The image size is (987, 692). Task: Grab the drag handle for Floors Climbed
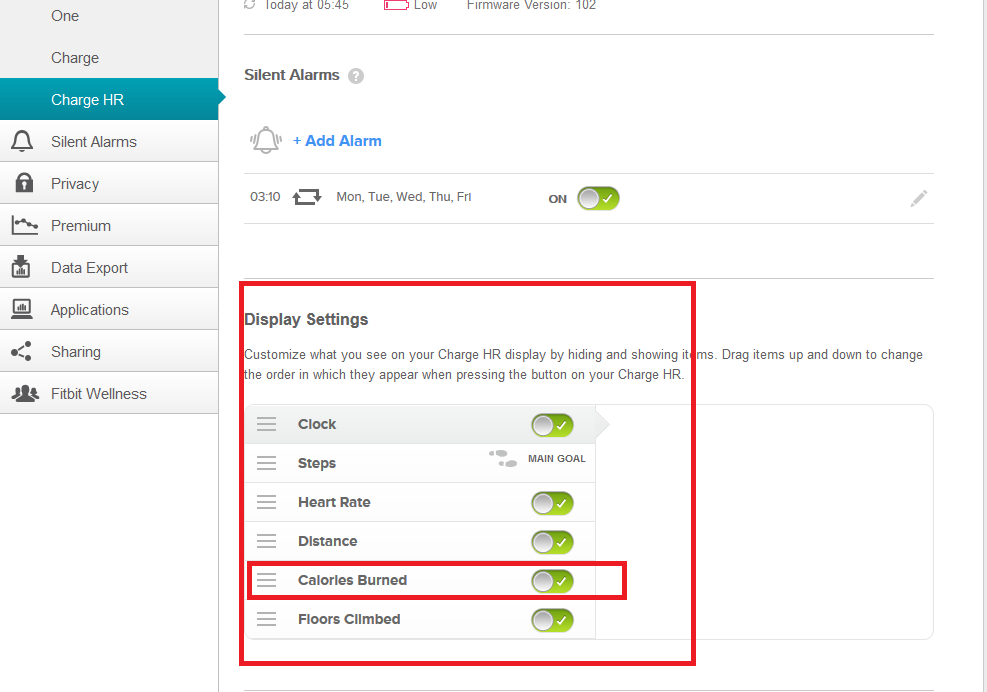click(x=266, y=619)
